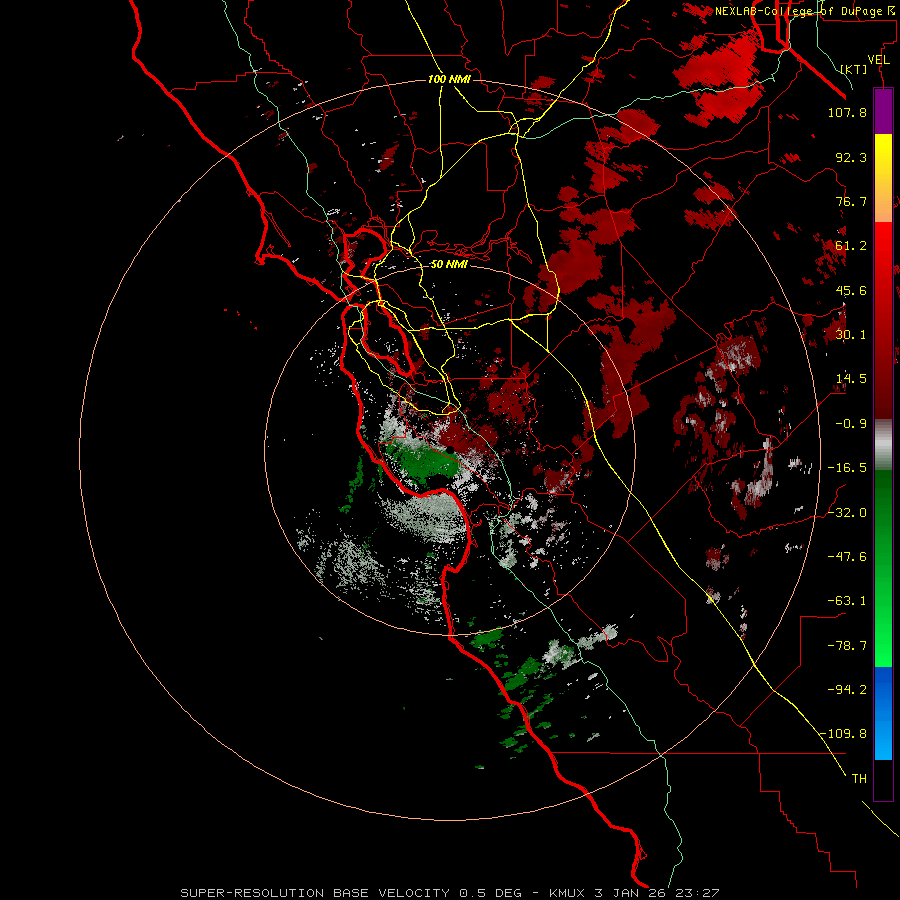Click the "KMUX" station ID in the caption

[x=567, y=893]
